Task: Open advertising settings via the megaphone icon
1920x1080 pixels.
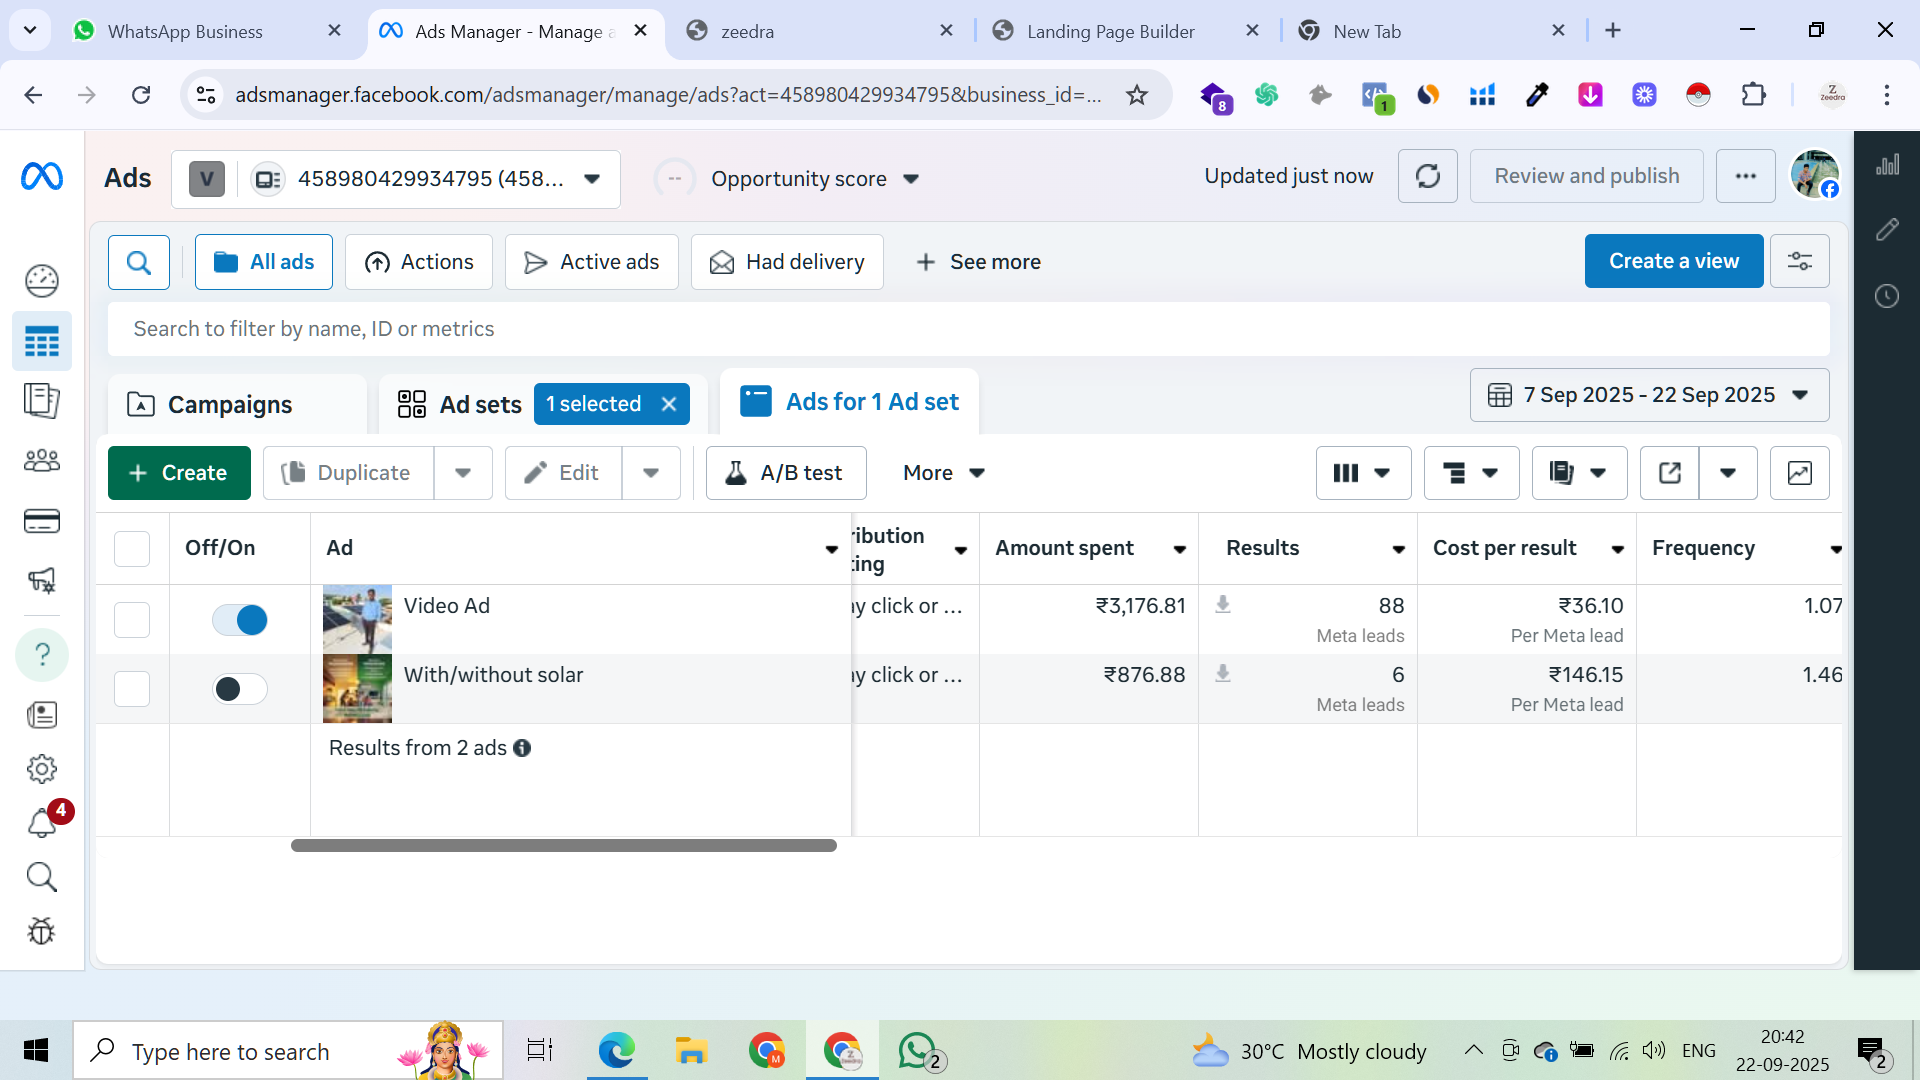Action: click(x=42, y=580)
